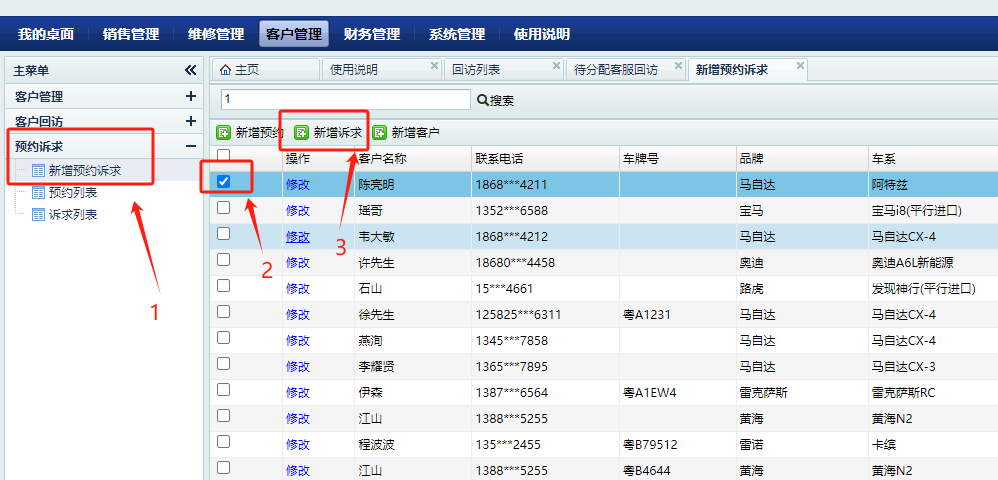Screen dimensions: 998x480
Task: Click the 新增客户 add icon
Action: [x=380, y=132]
